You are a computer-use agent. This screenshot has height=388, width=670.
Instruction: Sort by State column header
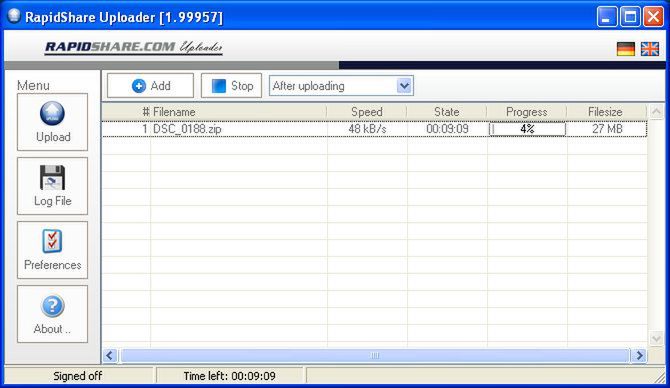(x=447, y=112)
